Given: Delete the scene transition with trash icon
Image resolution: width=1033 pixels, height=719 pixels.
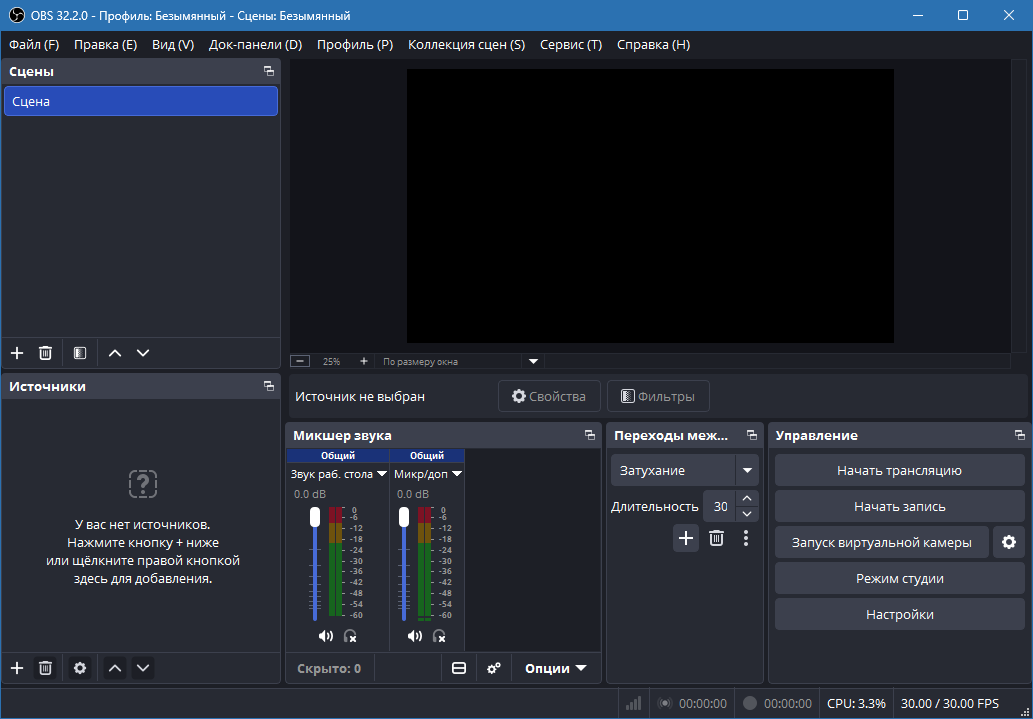Looking at the screenshot, I should [x=716, y=538].
